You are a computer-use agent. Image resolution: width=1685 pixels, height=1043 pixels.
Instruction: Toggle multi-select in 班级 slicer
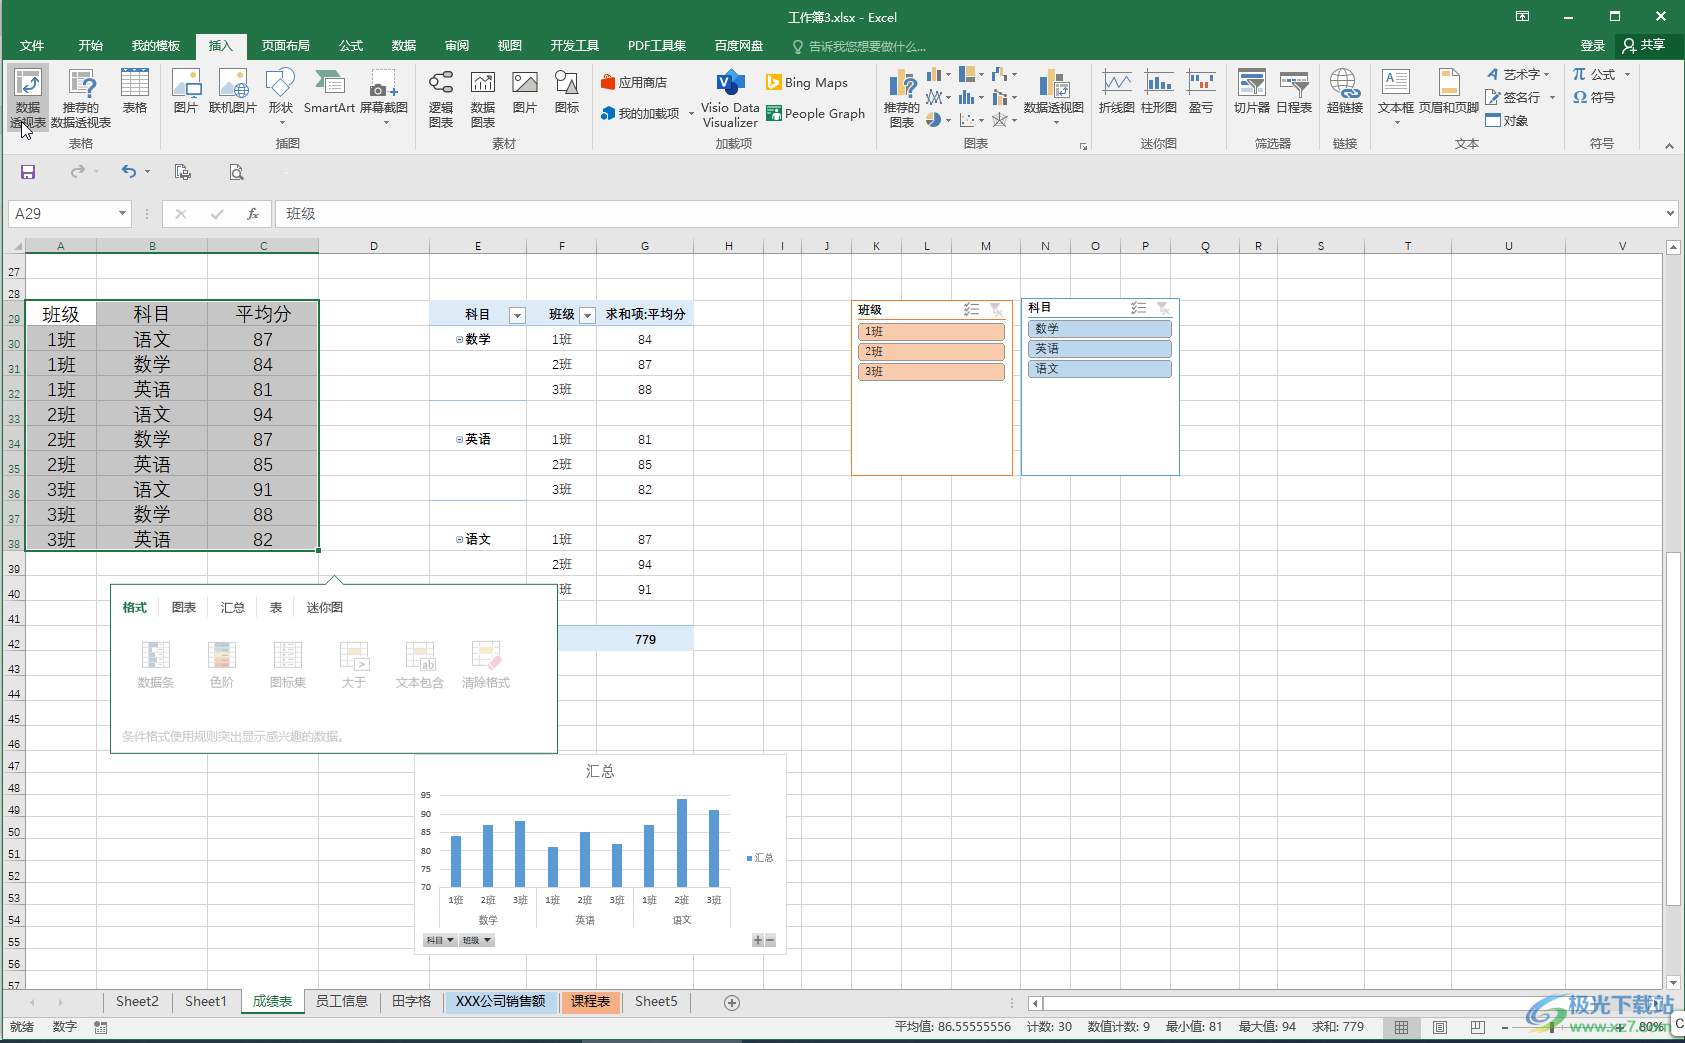(971, 310)
